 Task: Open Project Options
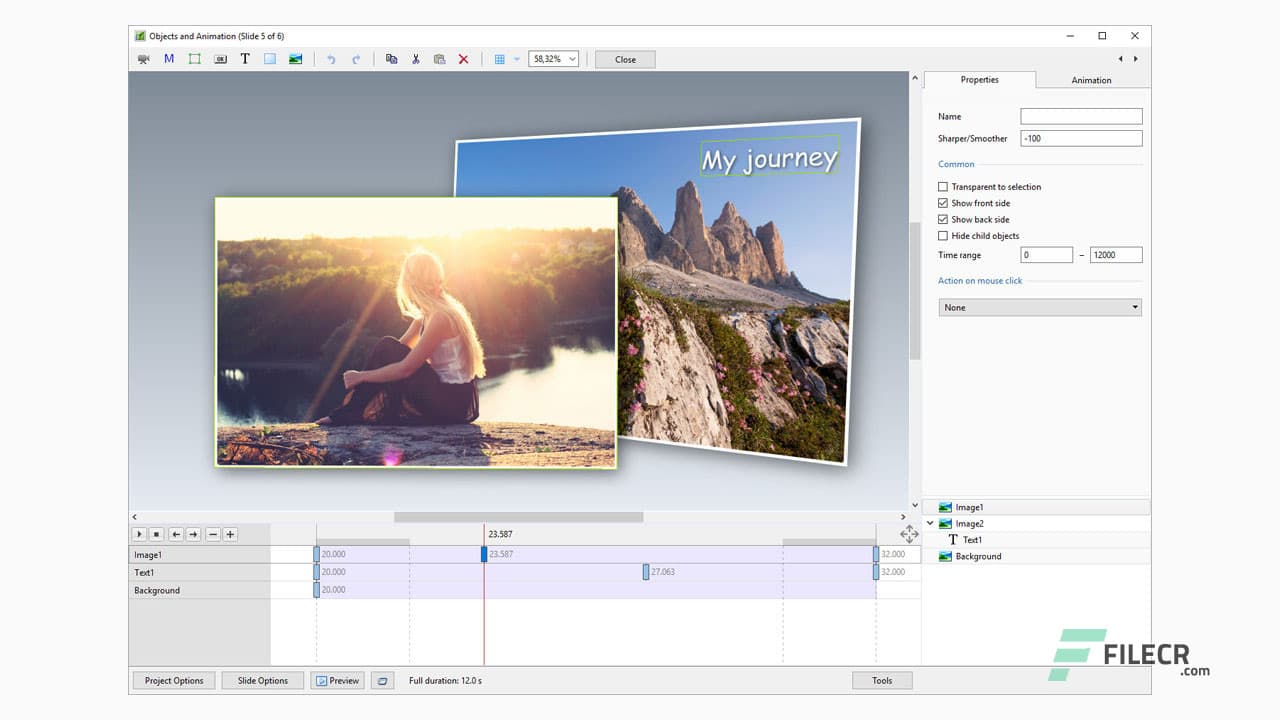[173, 680]
